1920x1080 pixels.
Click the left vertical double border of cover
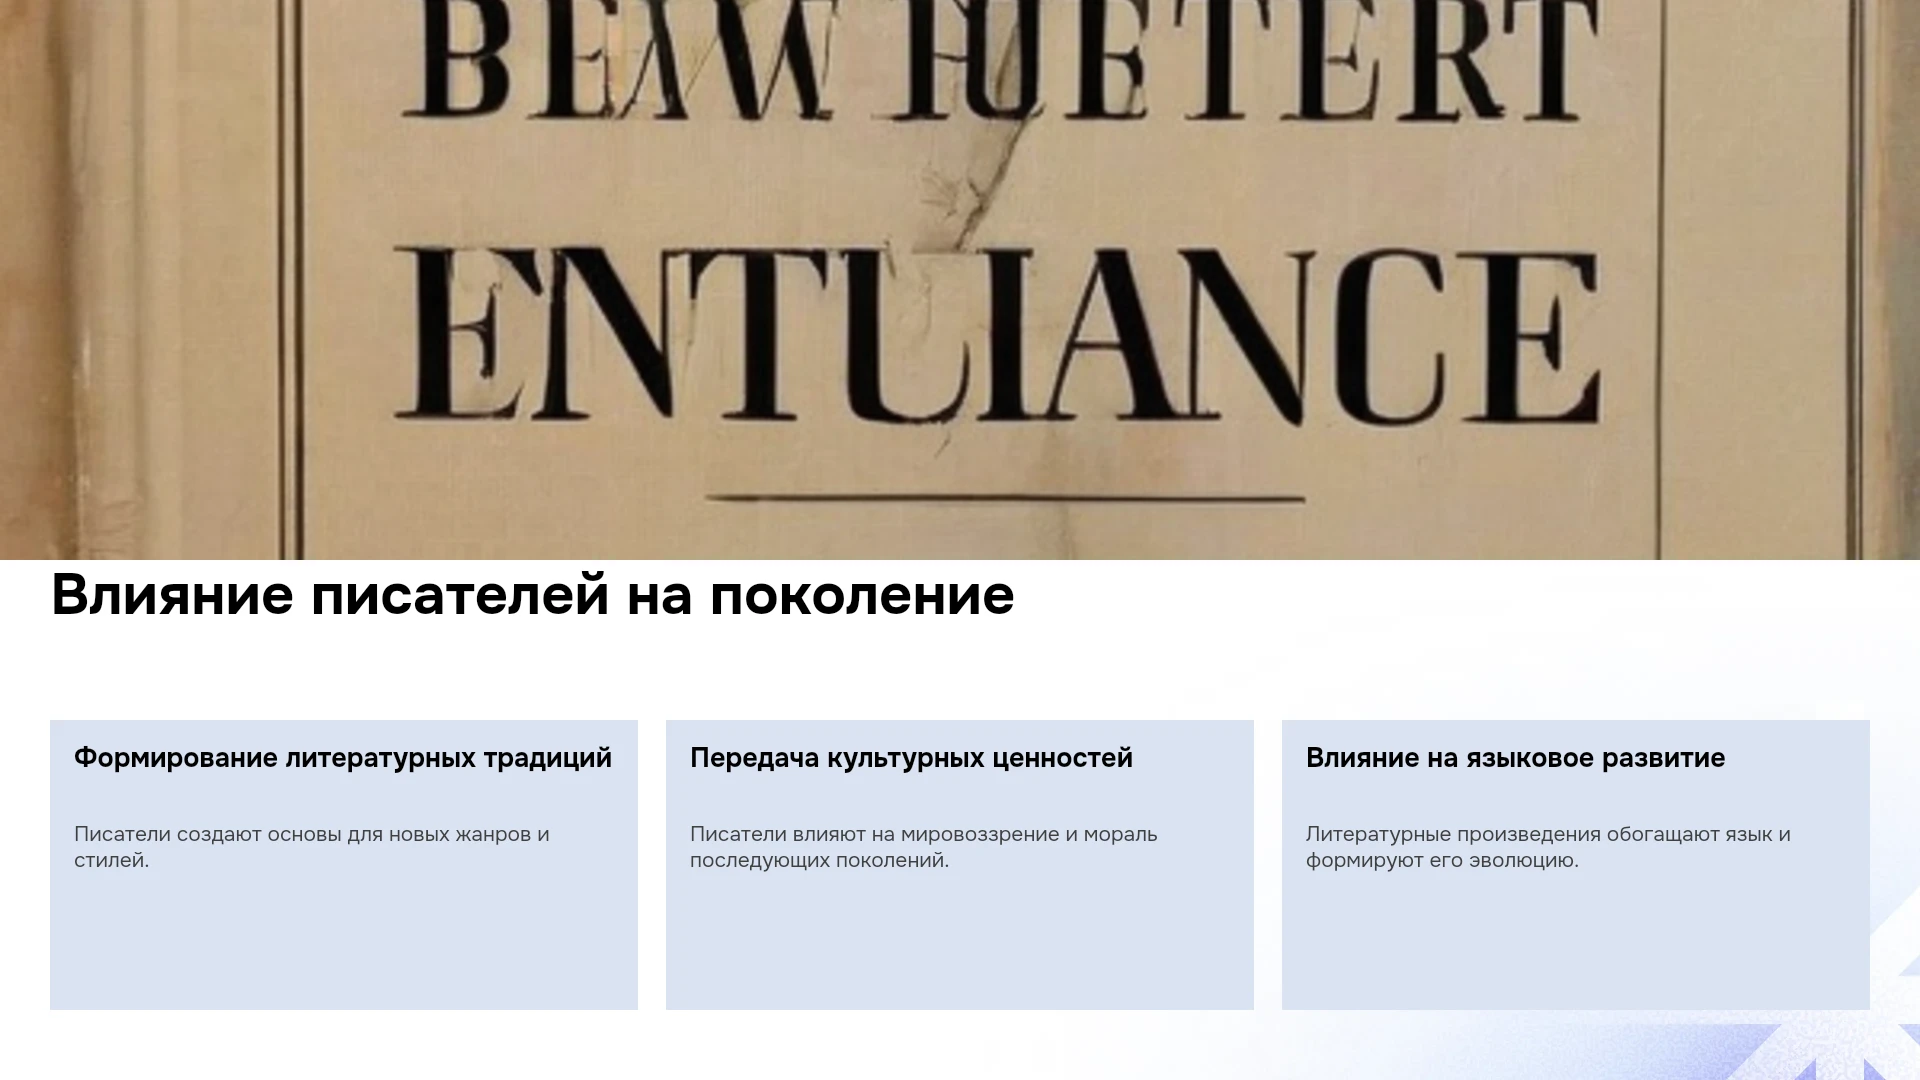click(291, 280)
